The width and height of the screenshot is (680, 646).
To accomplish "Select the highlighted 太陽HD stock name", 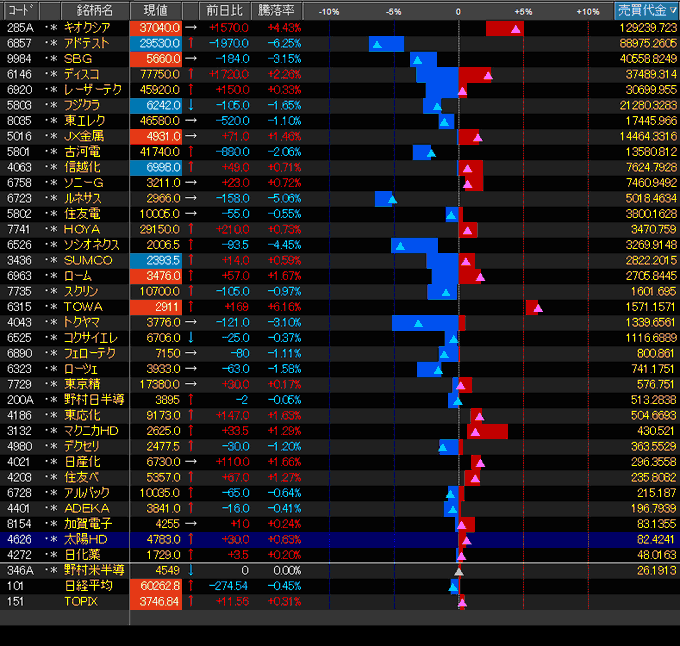I will (x=85, y=539).
